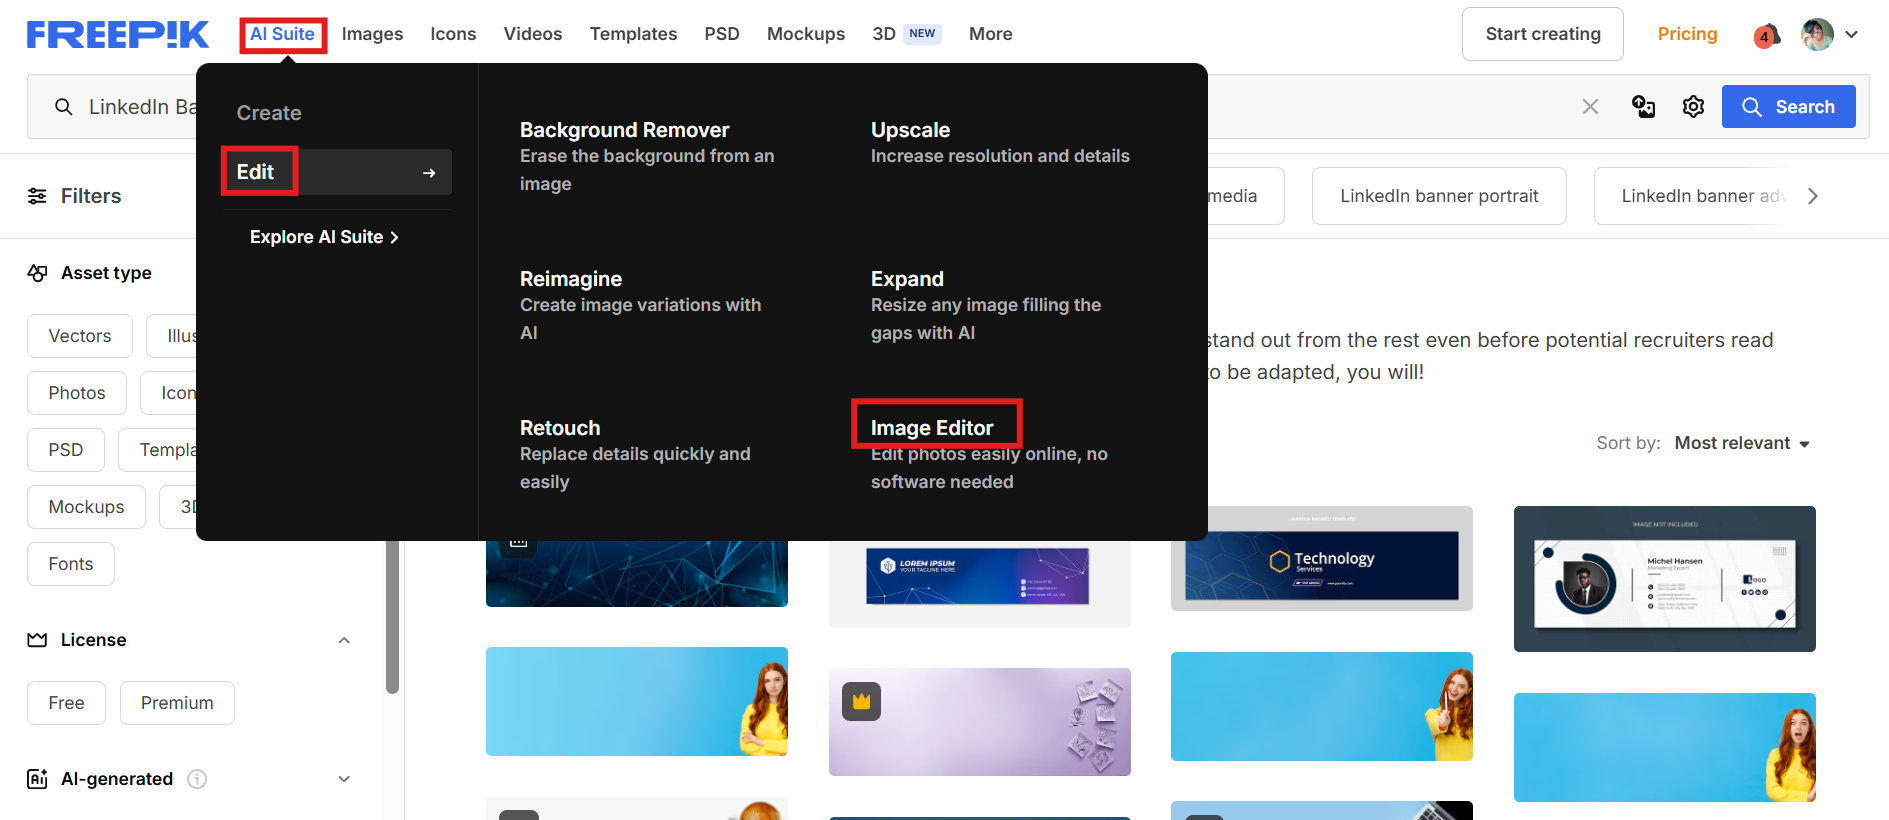
Task: Open the account menu chevron beside avatar
Action: (x=1852, y=34)
